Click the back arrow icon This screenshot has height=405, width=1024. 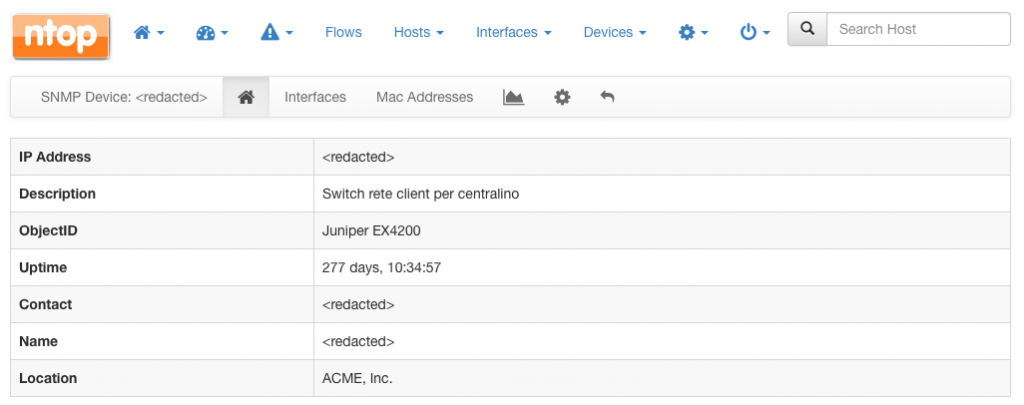pos(607,97)
